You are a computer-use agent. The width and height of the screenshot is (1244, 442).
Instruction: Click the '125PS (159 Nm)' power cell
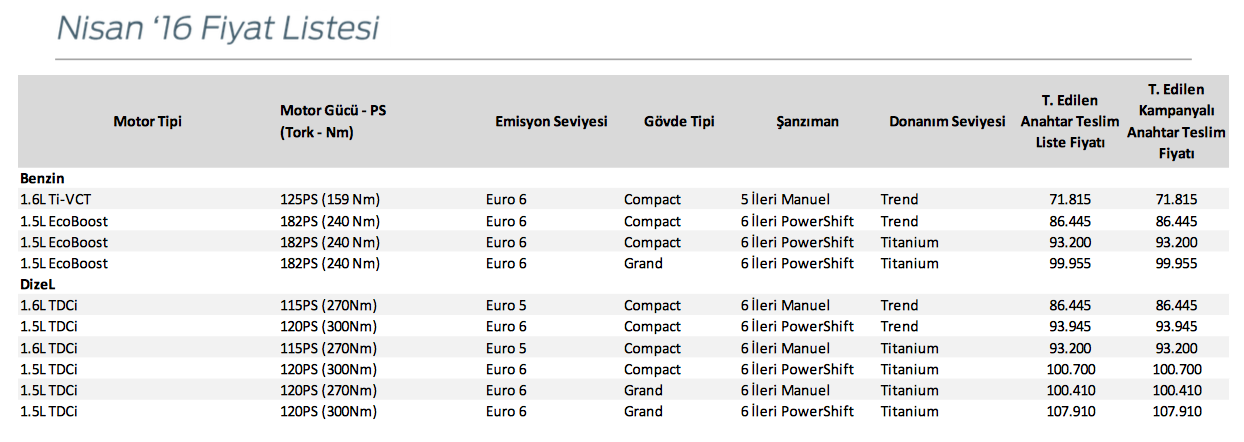coord(330,200)
